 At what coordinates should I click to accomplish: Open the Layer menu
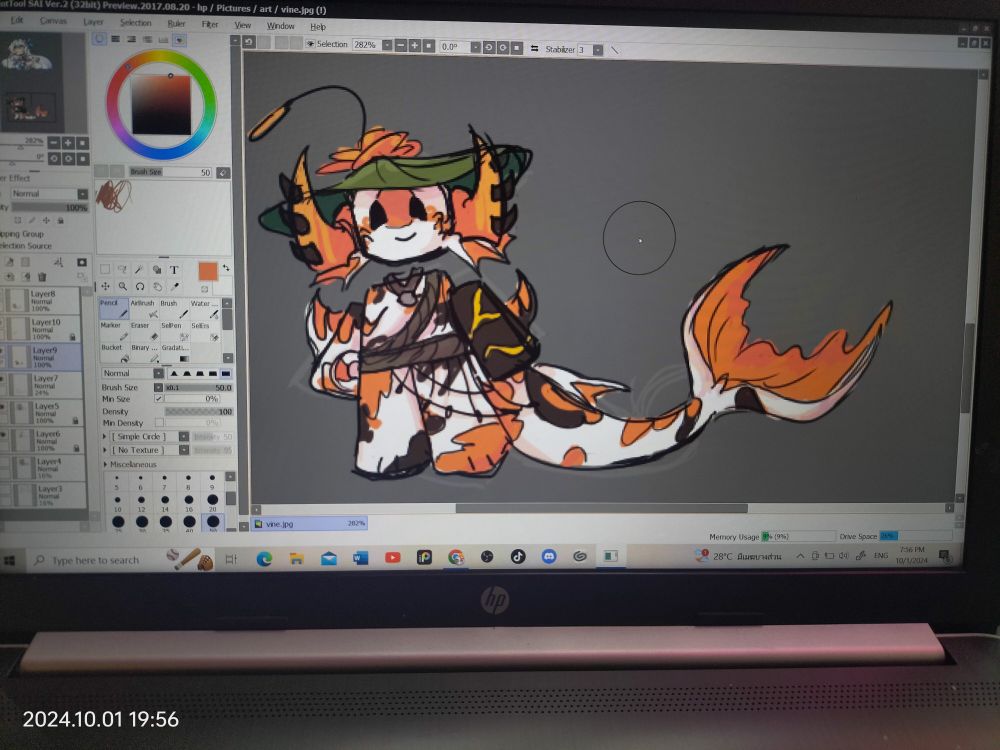(x=93, y=22)
